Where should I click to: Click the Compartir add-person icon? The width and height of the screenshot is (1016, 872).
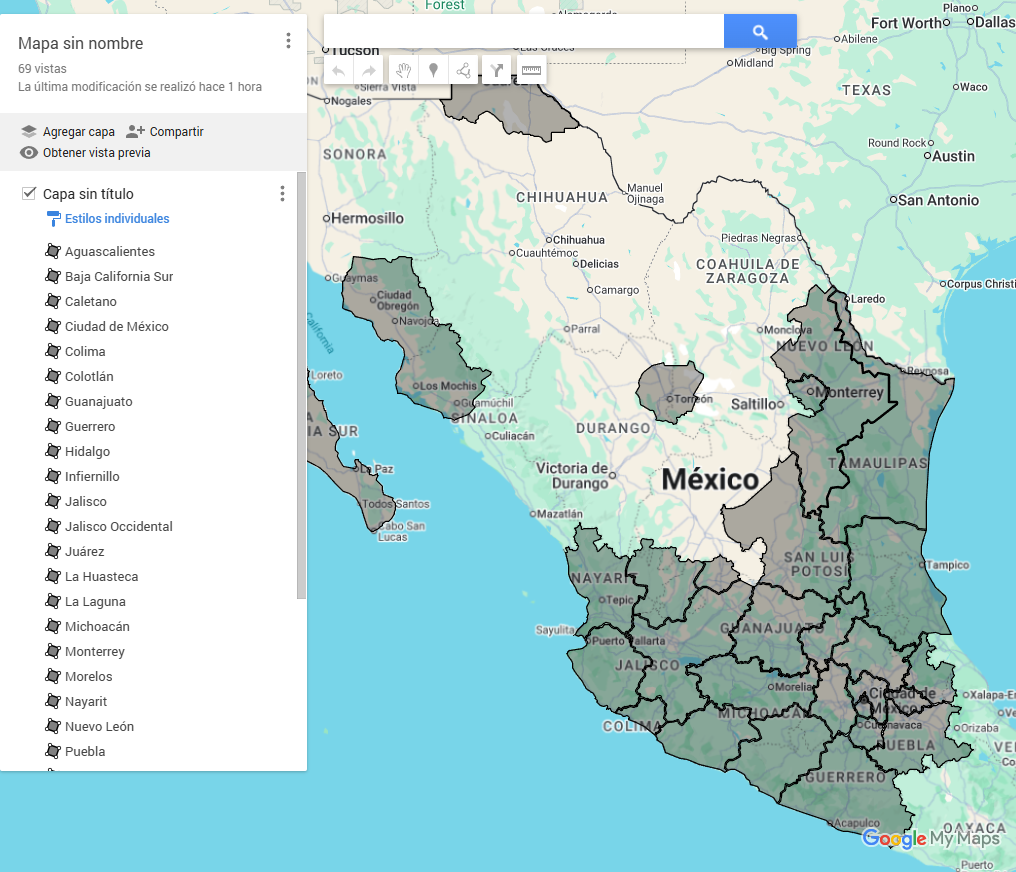pos(135,132)
